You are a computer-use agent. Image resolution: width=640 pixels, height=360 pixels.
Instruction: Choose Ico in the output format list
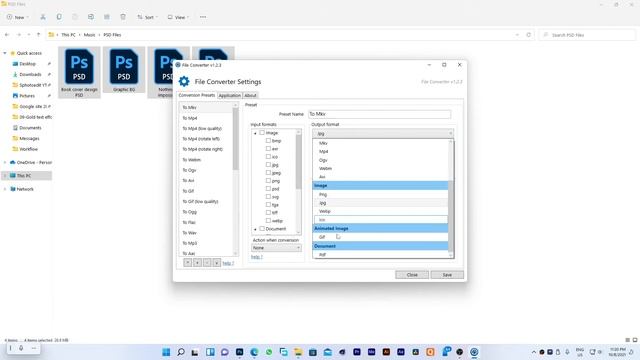(x=380, y=220)
